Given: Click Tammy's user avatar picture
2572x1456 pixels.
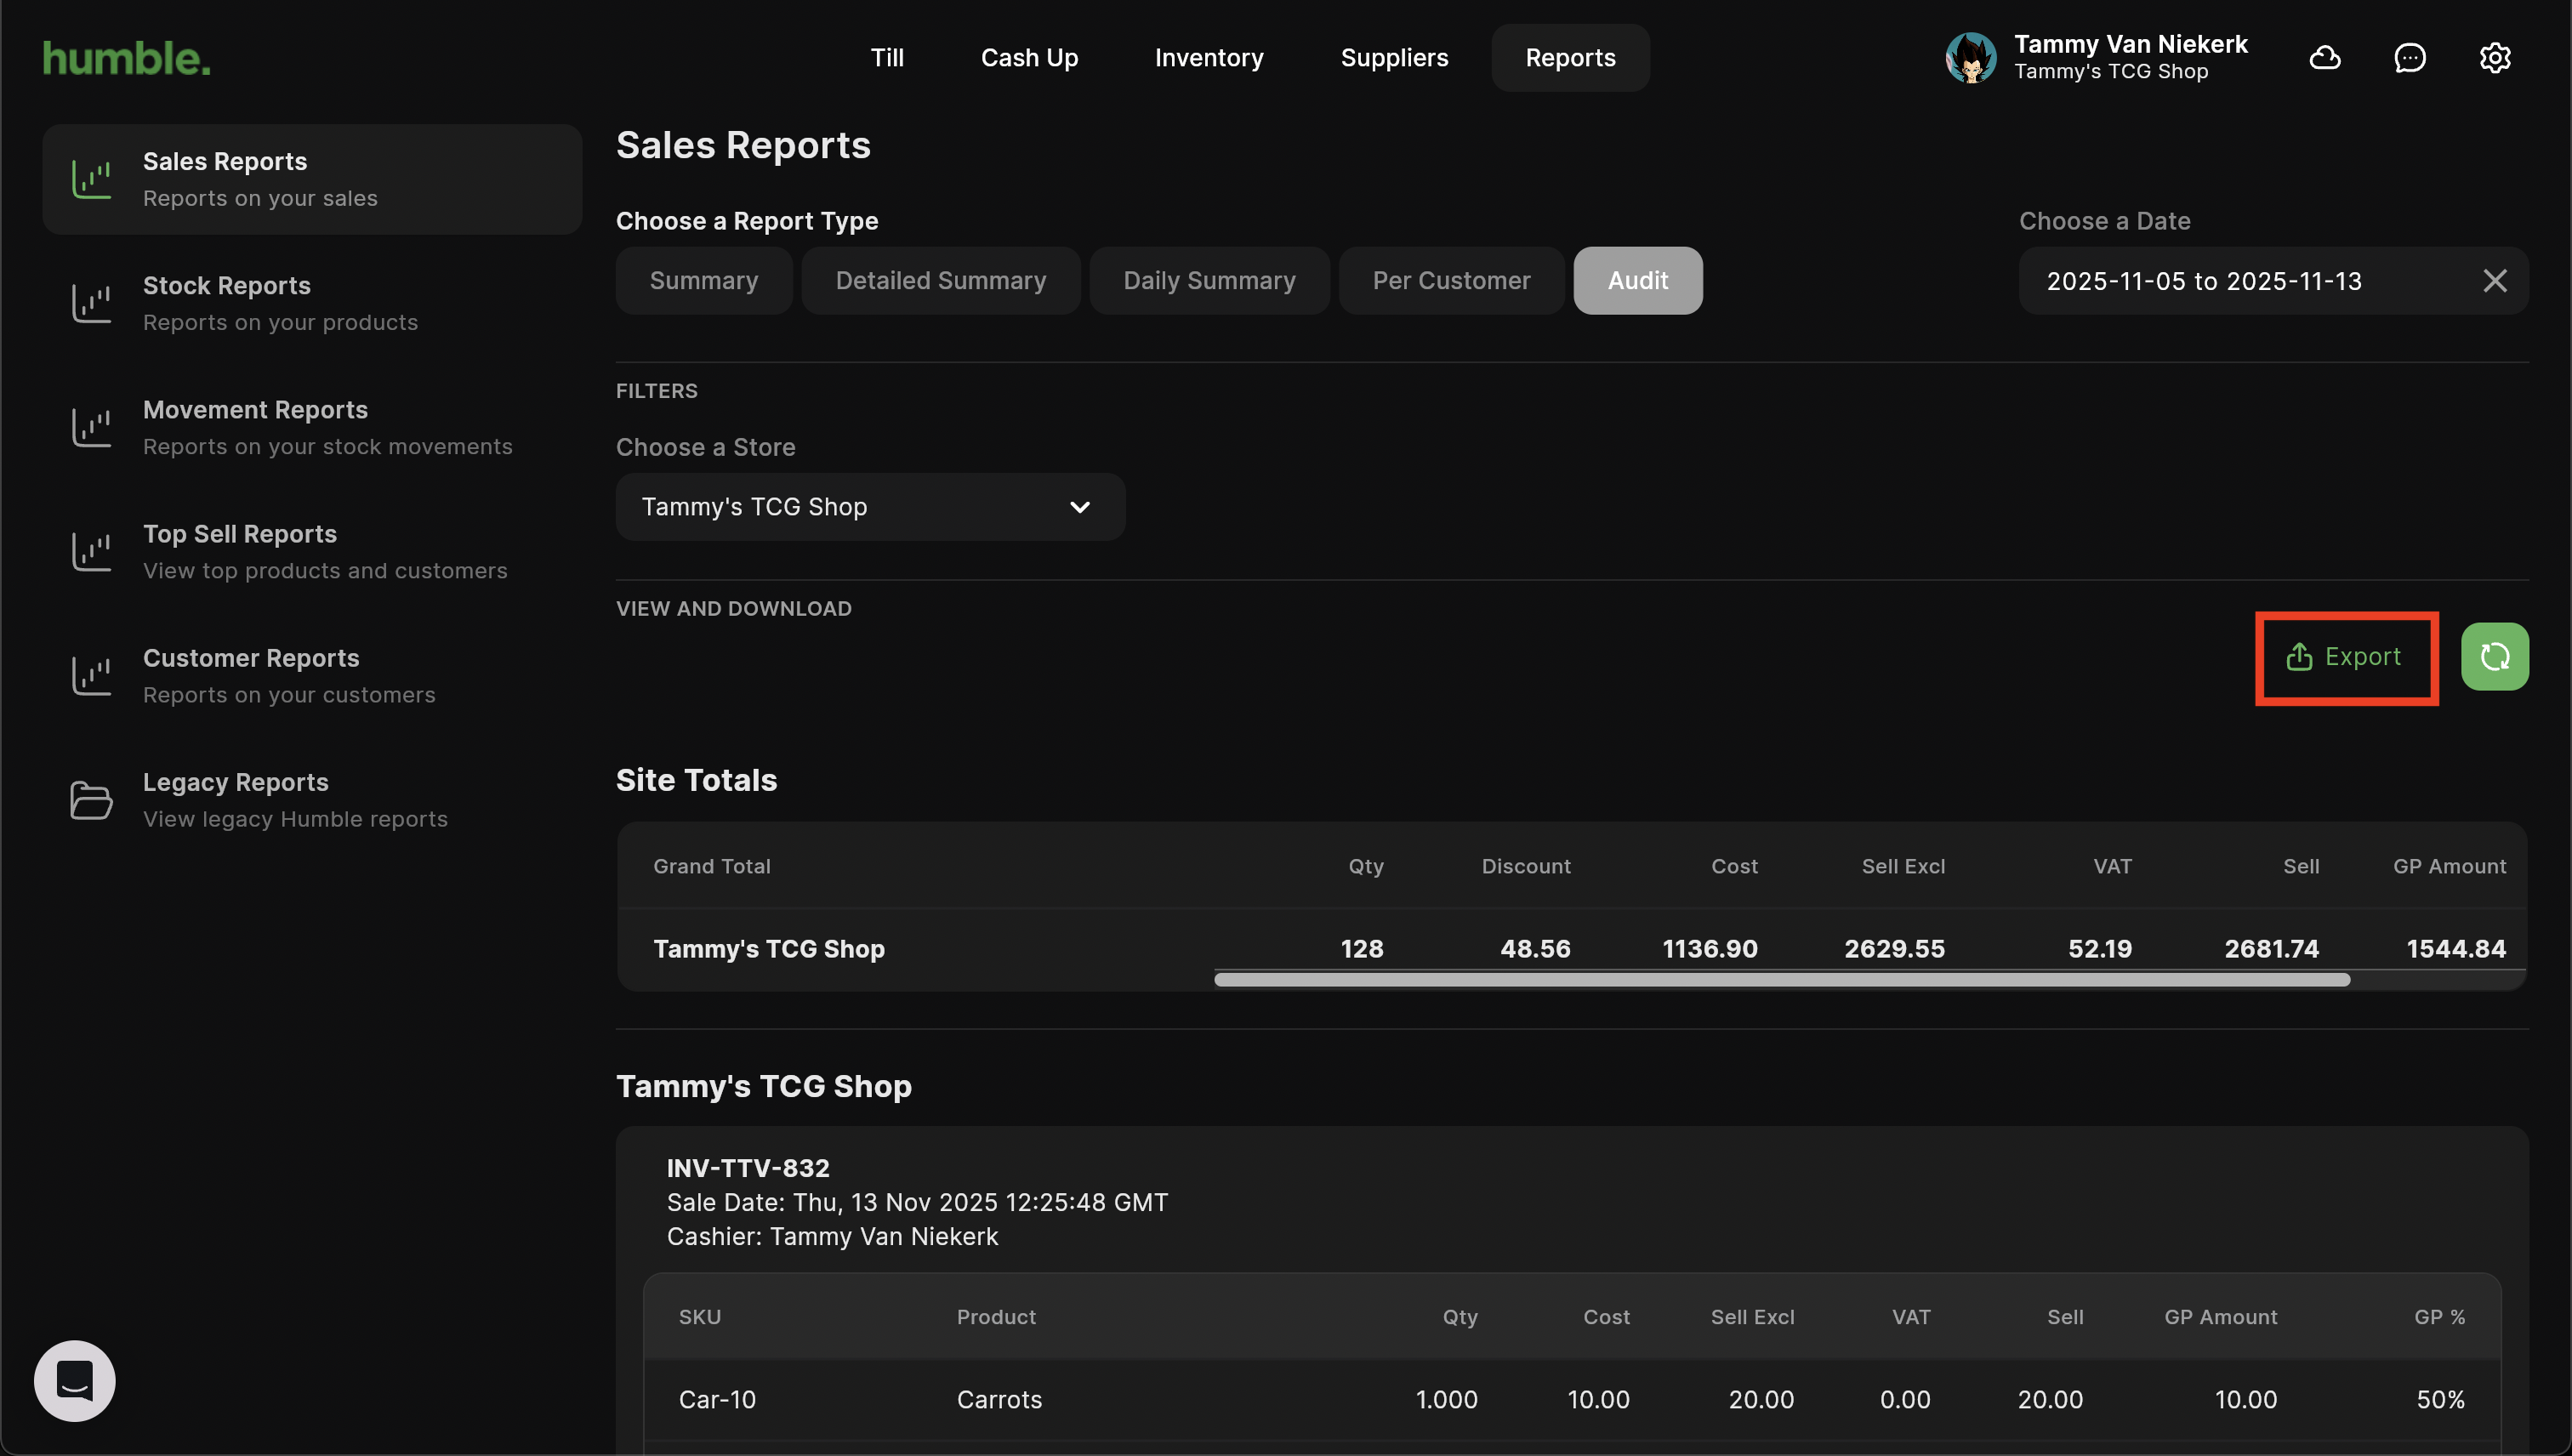Looking at the screenshot, I should pyautogui.click(x=1971, y=58).
